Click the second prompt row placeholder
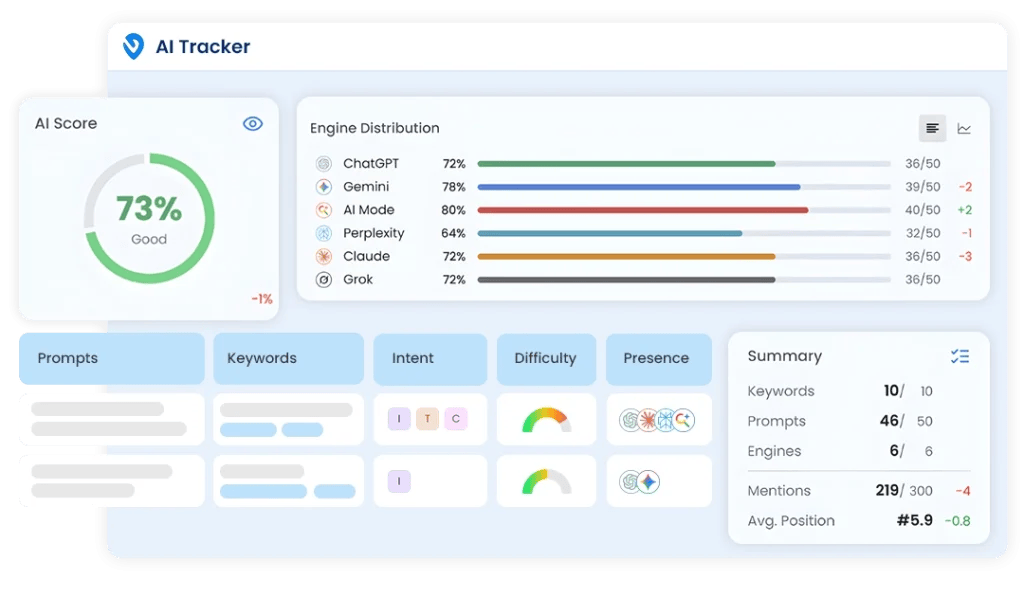This screenshot has width=1024, height=616. click(112, 481)
